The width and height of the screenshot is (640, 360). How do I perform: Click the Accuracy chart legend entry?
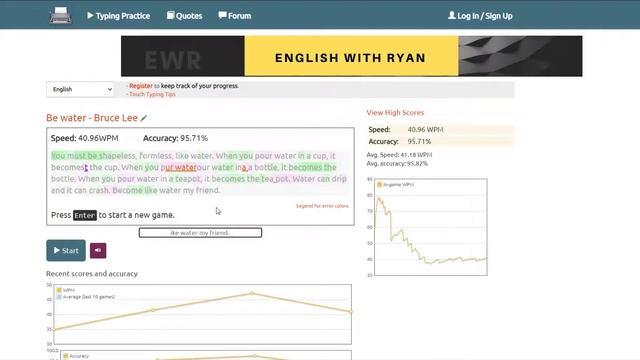(76, 356)
